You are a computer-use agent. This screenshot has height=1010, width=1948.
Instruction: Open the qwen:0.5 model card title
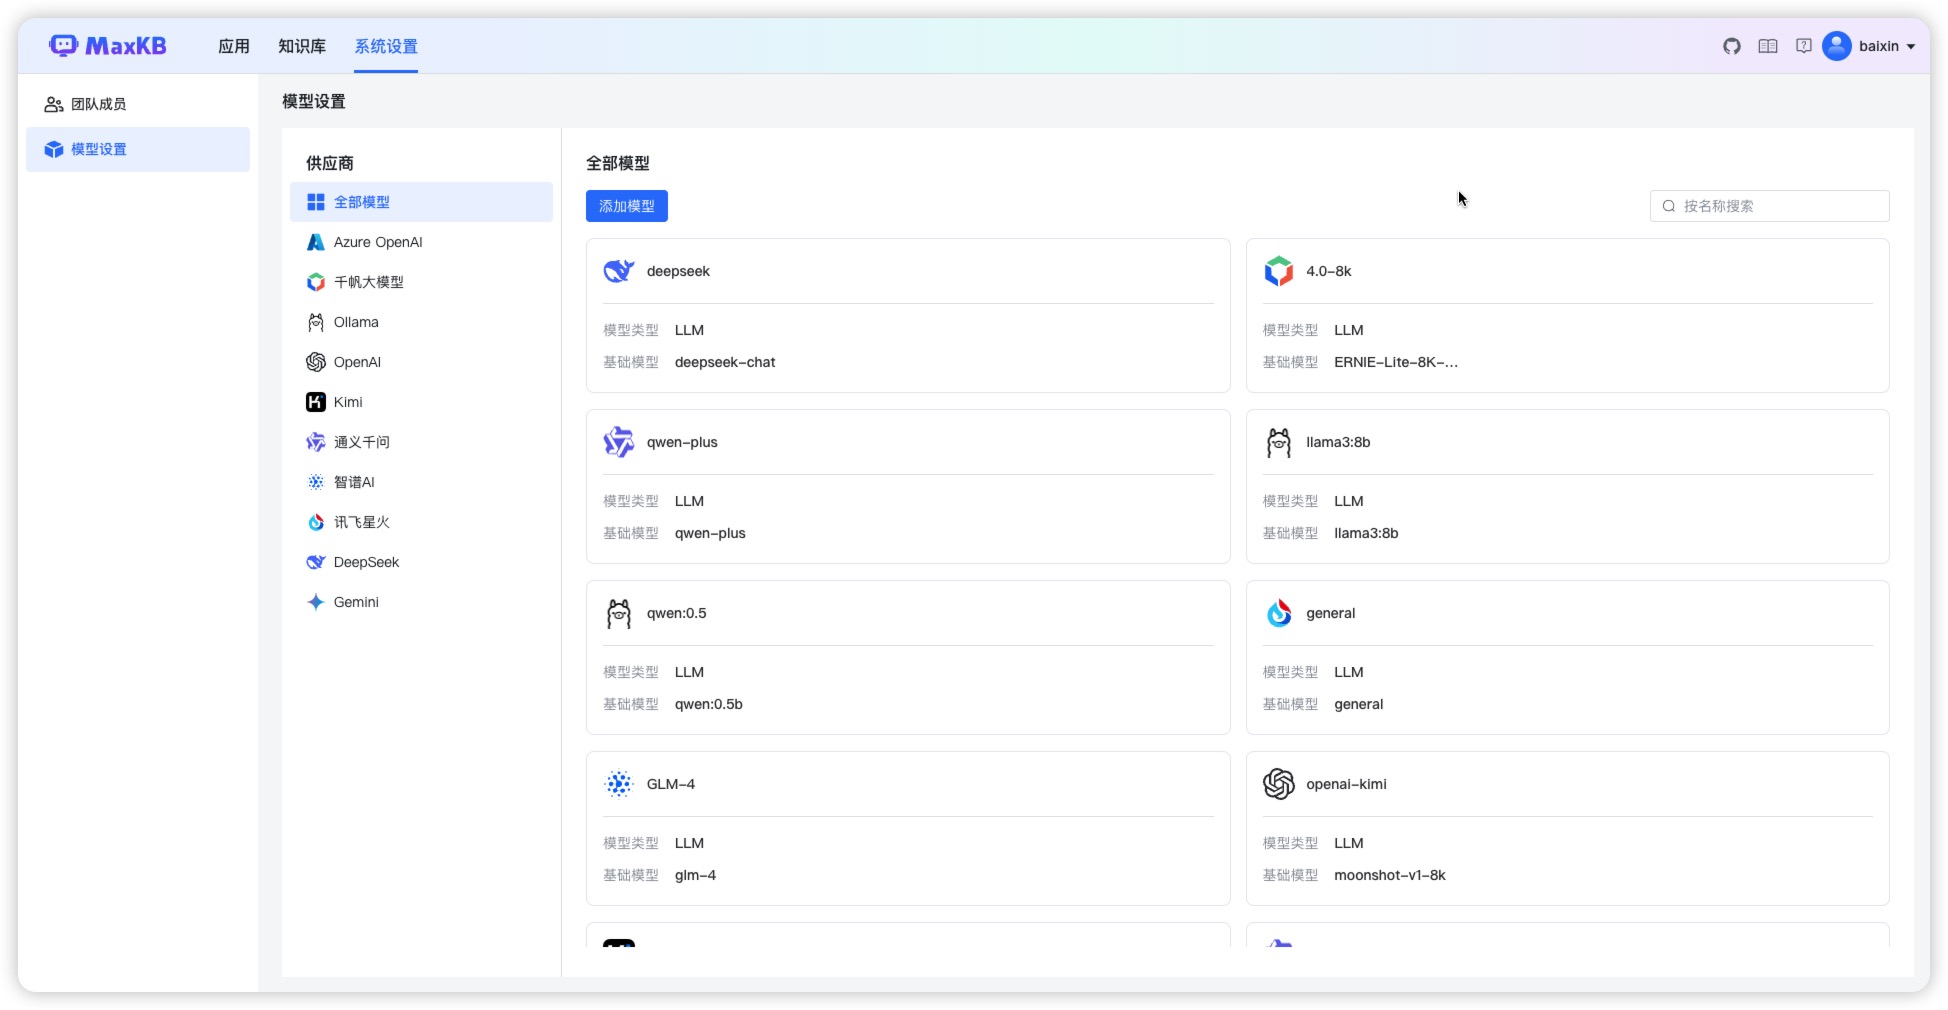pyautogui.click(x=676, y=613)
